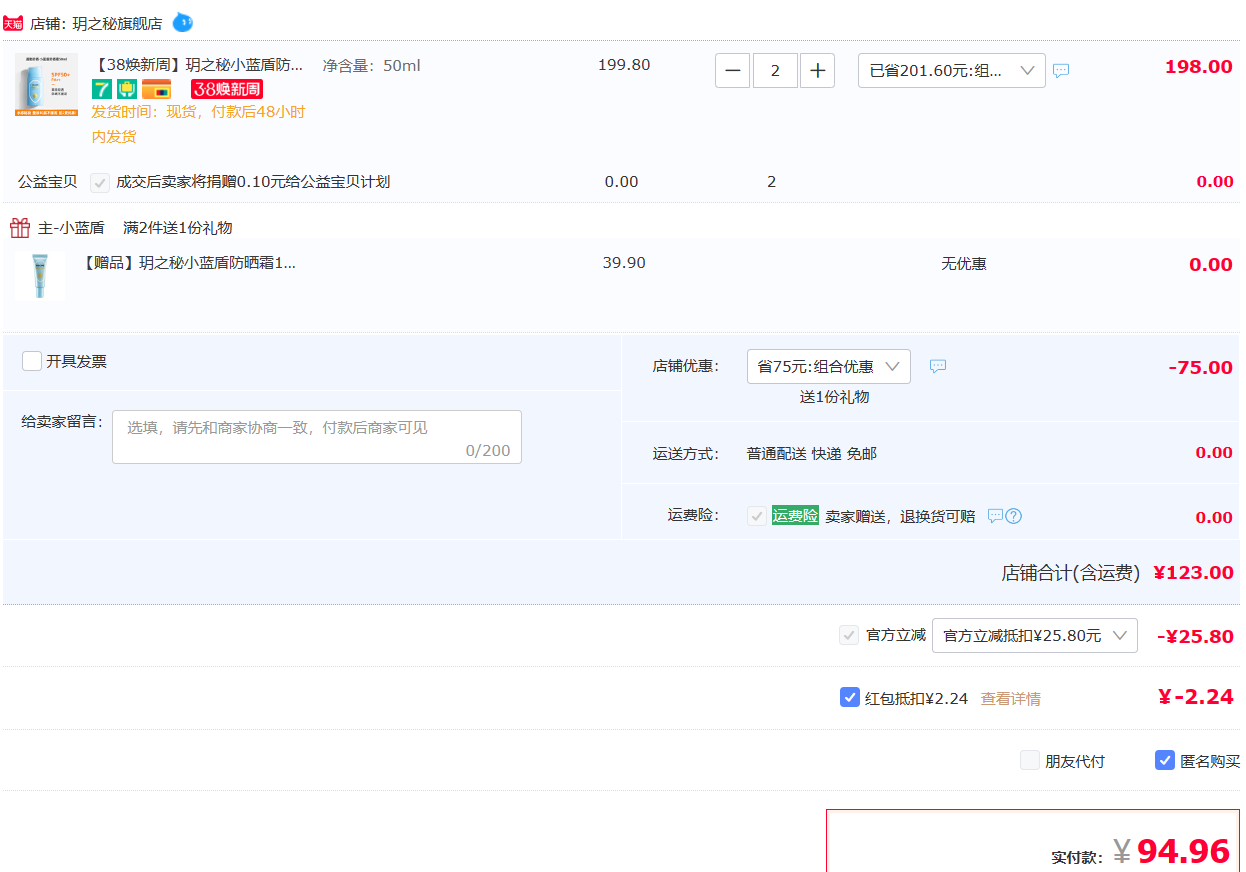Uncheck the 匿名购买 anonymous purchase checkbox

click(1165, 760)
